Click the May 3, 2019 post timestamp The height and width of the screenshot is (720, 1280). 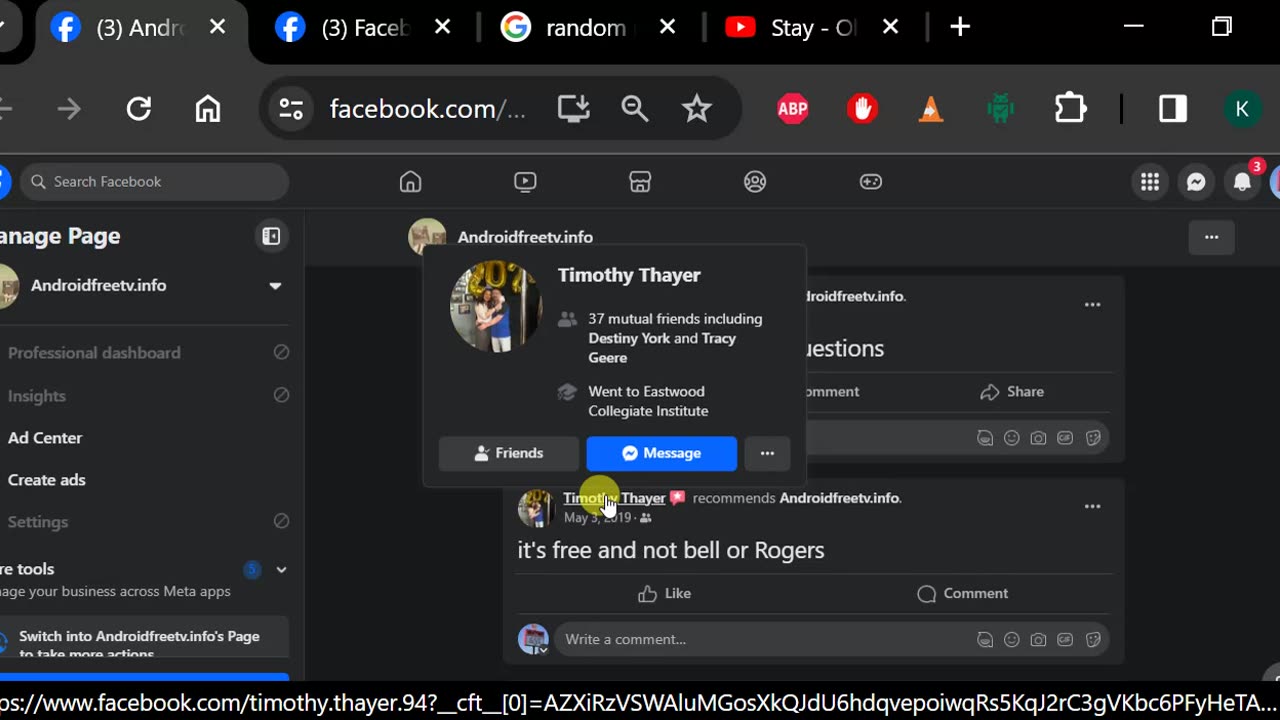(x=598, y=517)
